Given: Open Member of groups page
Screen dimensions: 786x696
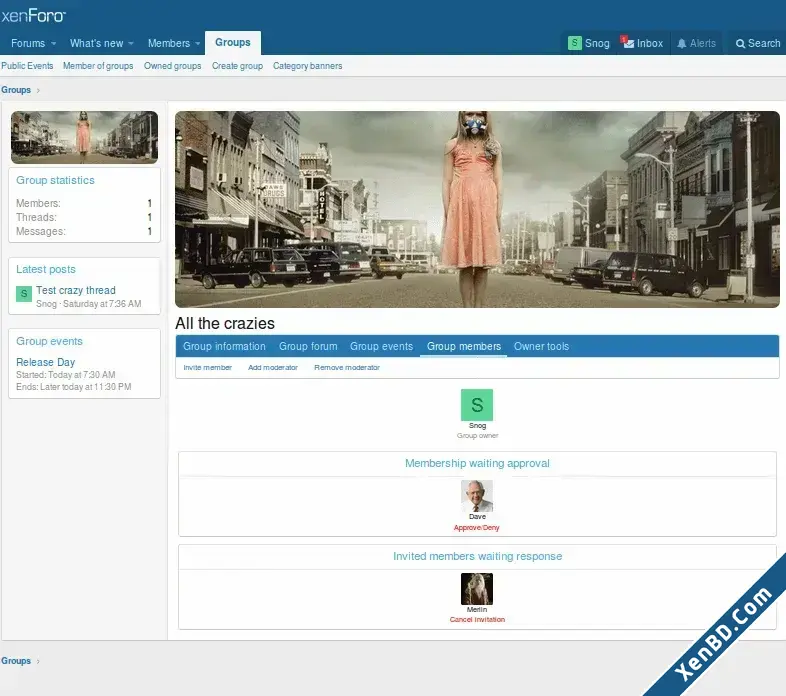Looking at the screenshot, I should pyautogui.click(x=98, y=66).
